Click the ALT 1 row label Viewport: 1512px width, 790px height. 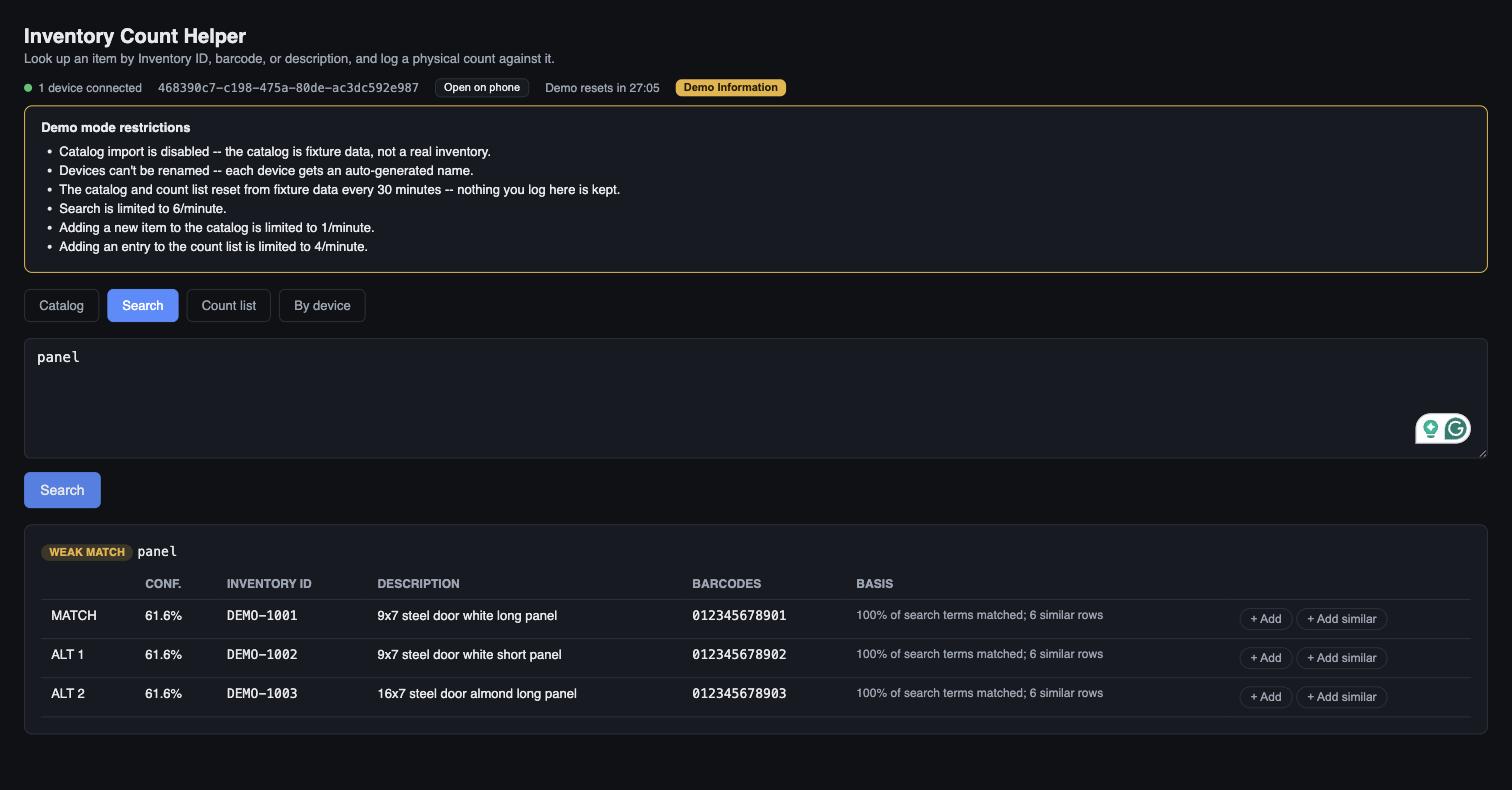68,655
